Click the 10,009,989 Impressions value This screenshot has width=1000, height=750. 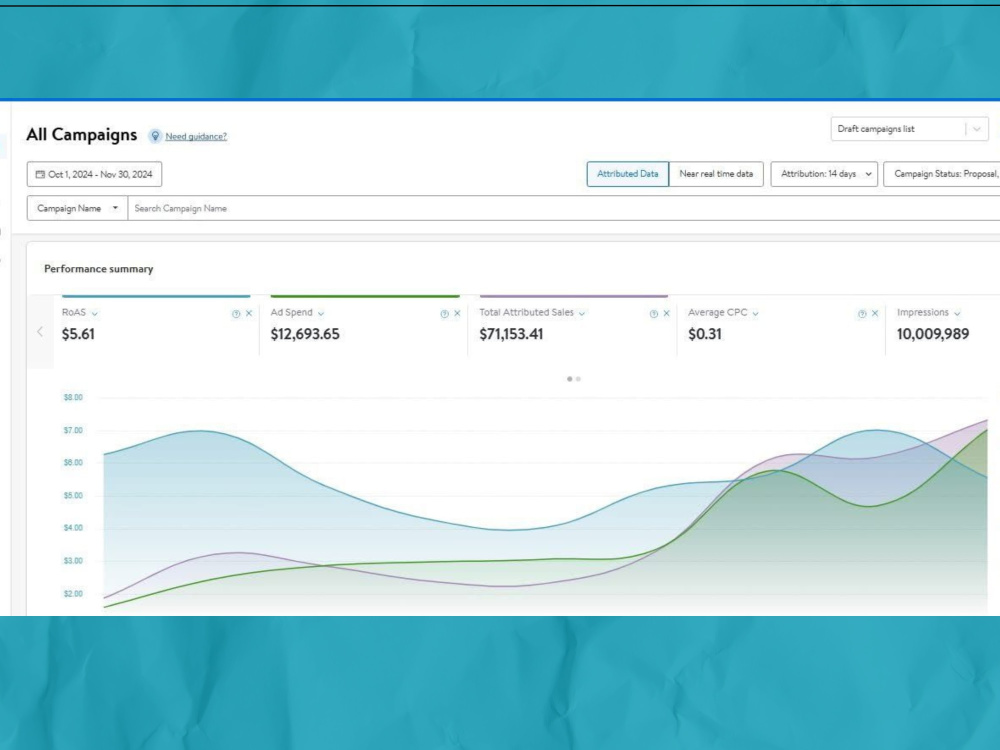[932, 334]
